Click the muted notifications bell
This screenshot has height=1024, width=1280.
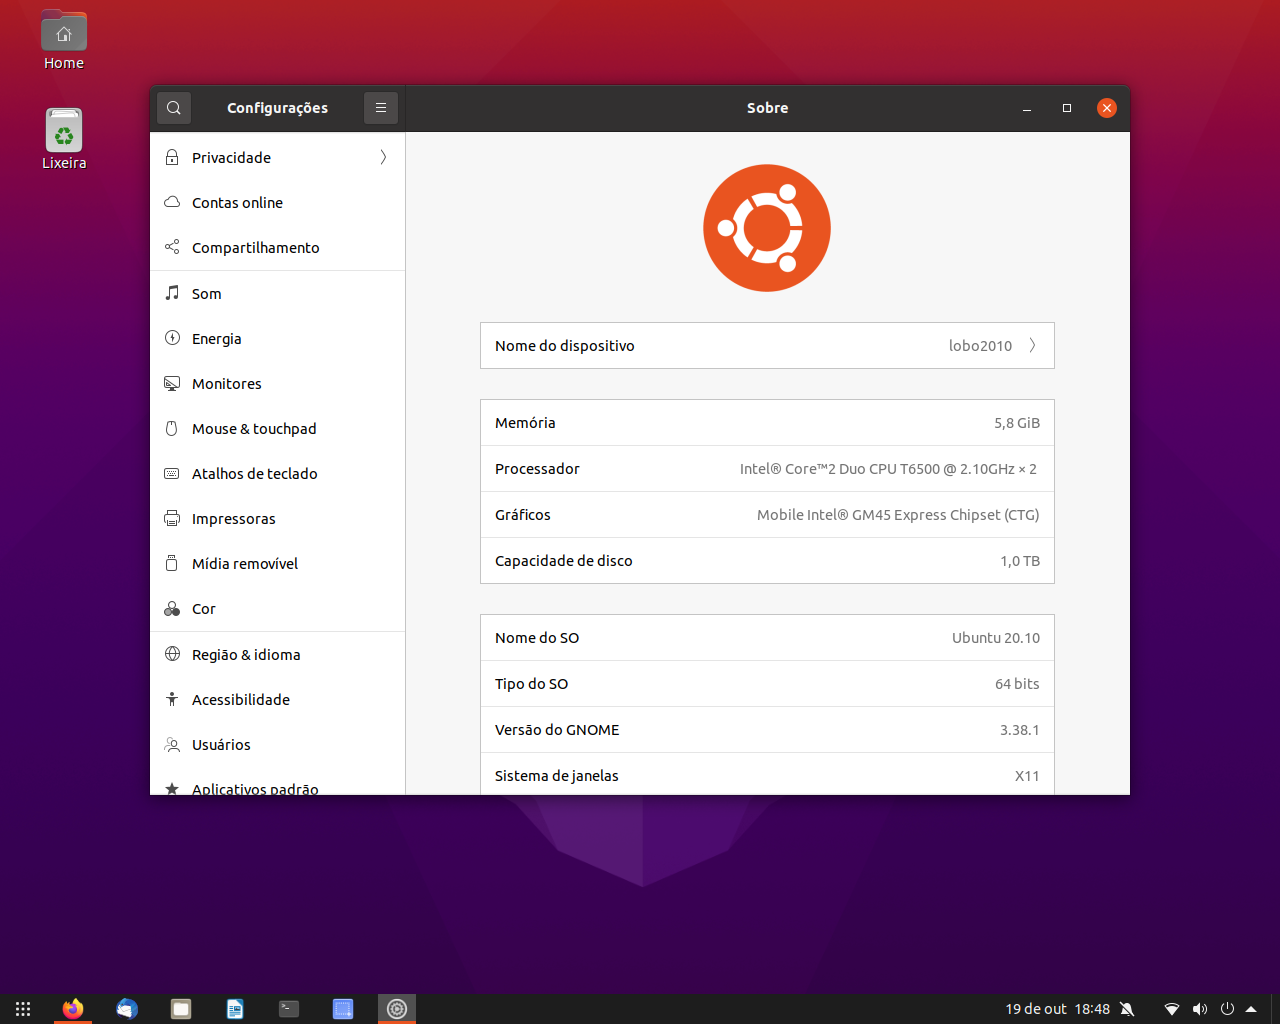coord(1128,1008)
